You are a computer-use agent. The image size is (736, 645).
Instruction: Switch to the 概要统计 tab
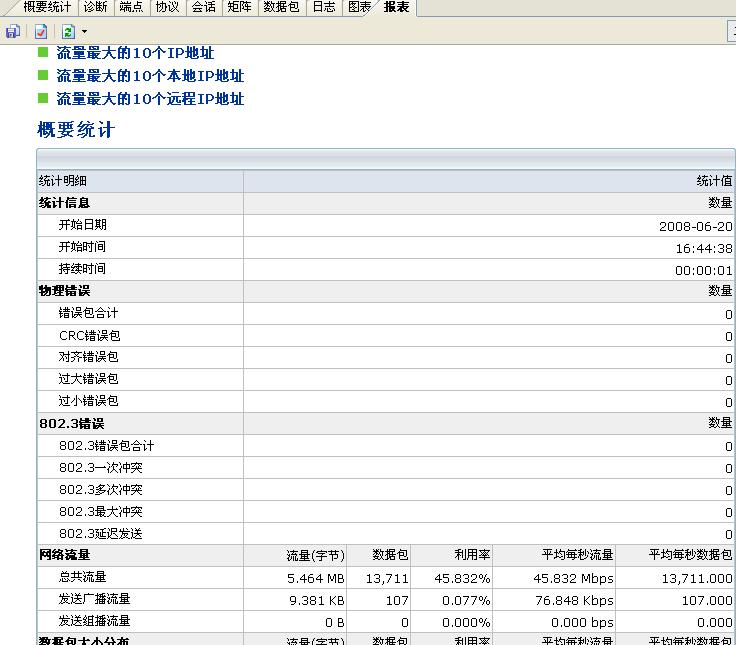tap(47, 7)
